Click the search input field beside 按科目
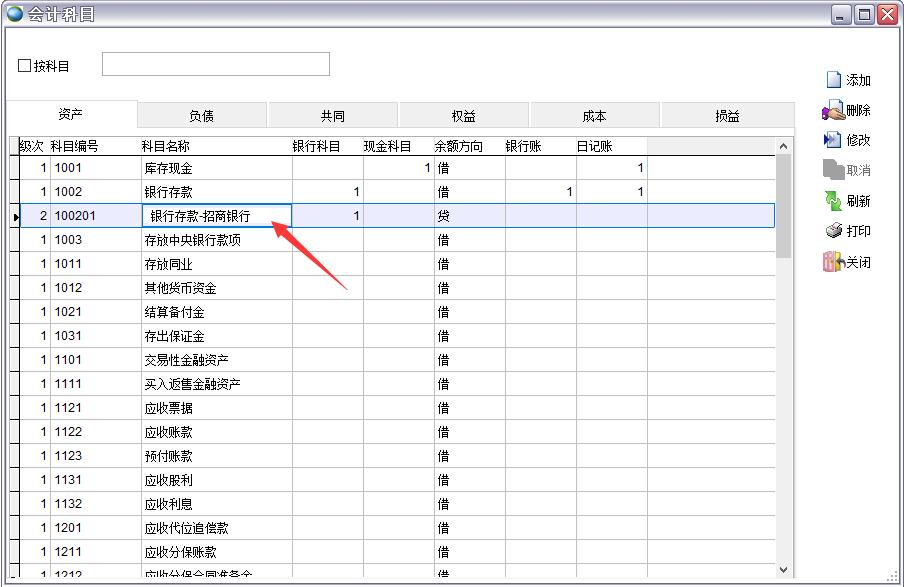 tap(215, 65)
